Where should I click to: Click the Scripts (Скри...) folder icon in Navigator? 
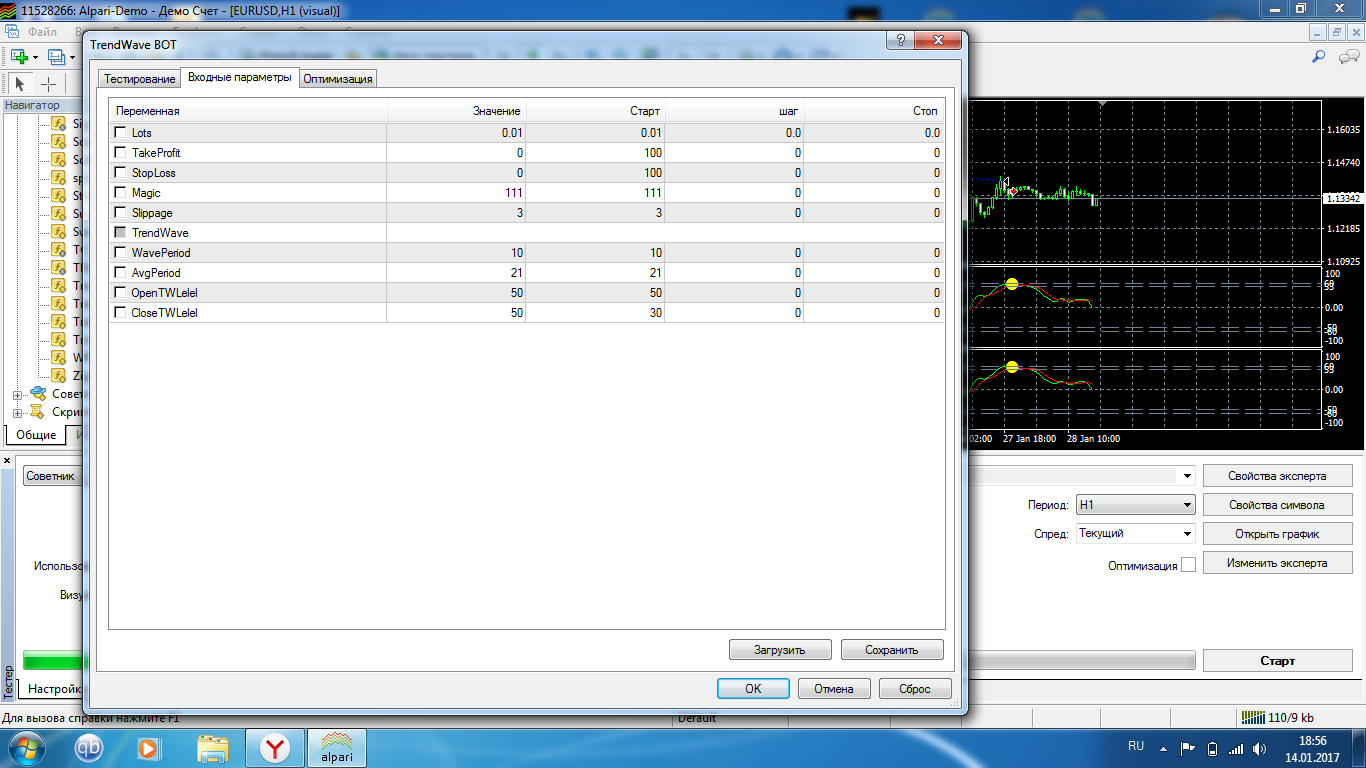(37, 412)
